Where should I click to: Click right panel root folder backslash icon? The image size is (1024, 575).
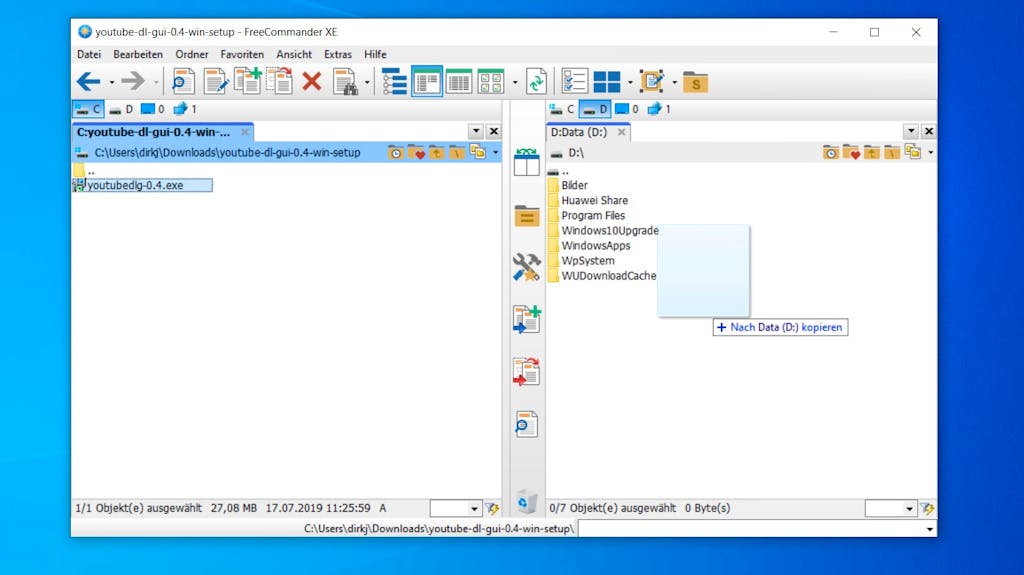[892, 152]
